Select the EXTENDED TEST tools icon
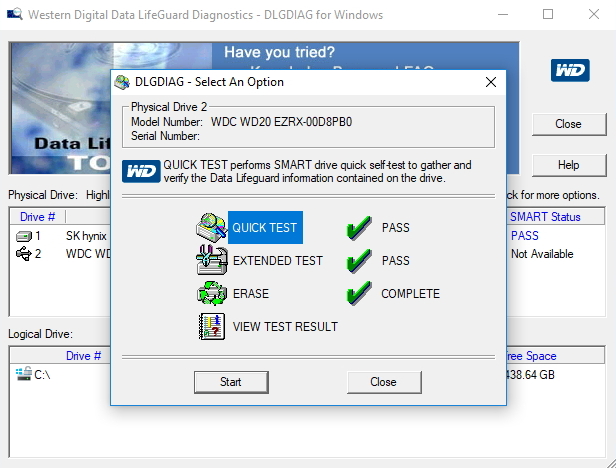Image resolution: width=616 pixels, height=468 pixels. 211,260
